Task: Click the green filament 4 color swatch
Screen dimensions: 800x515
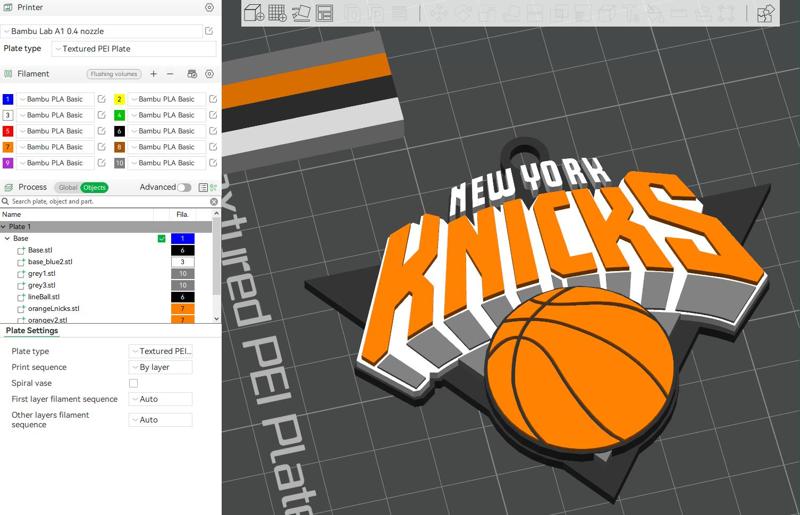Action: point(119,115)
